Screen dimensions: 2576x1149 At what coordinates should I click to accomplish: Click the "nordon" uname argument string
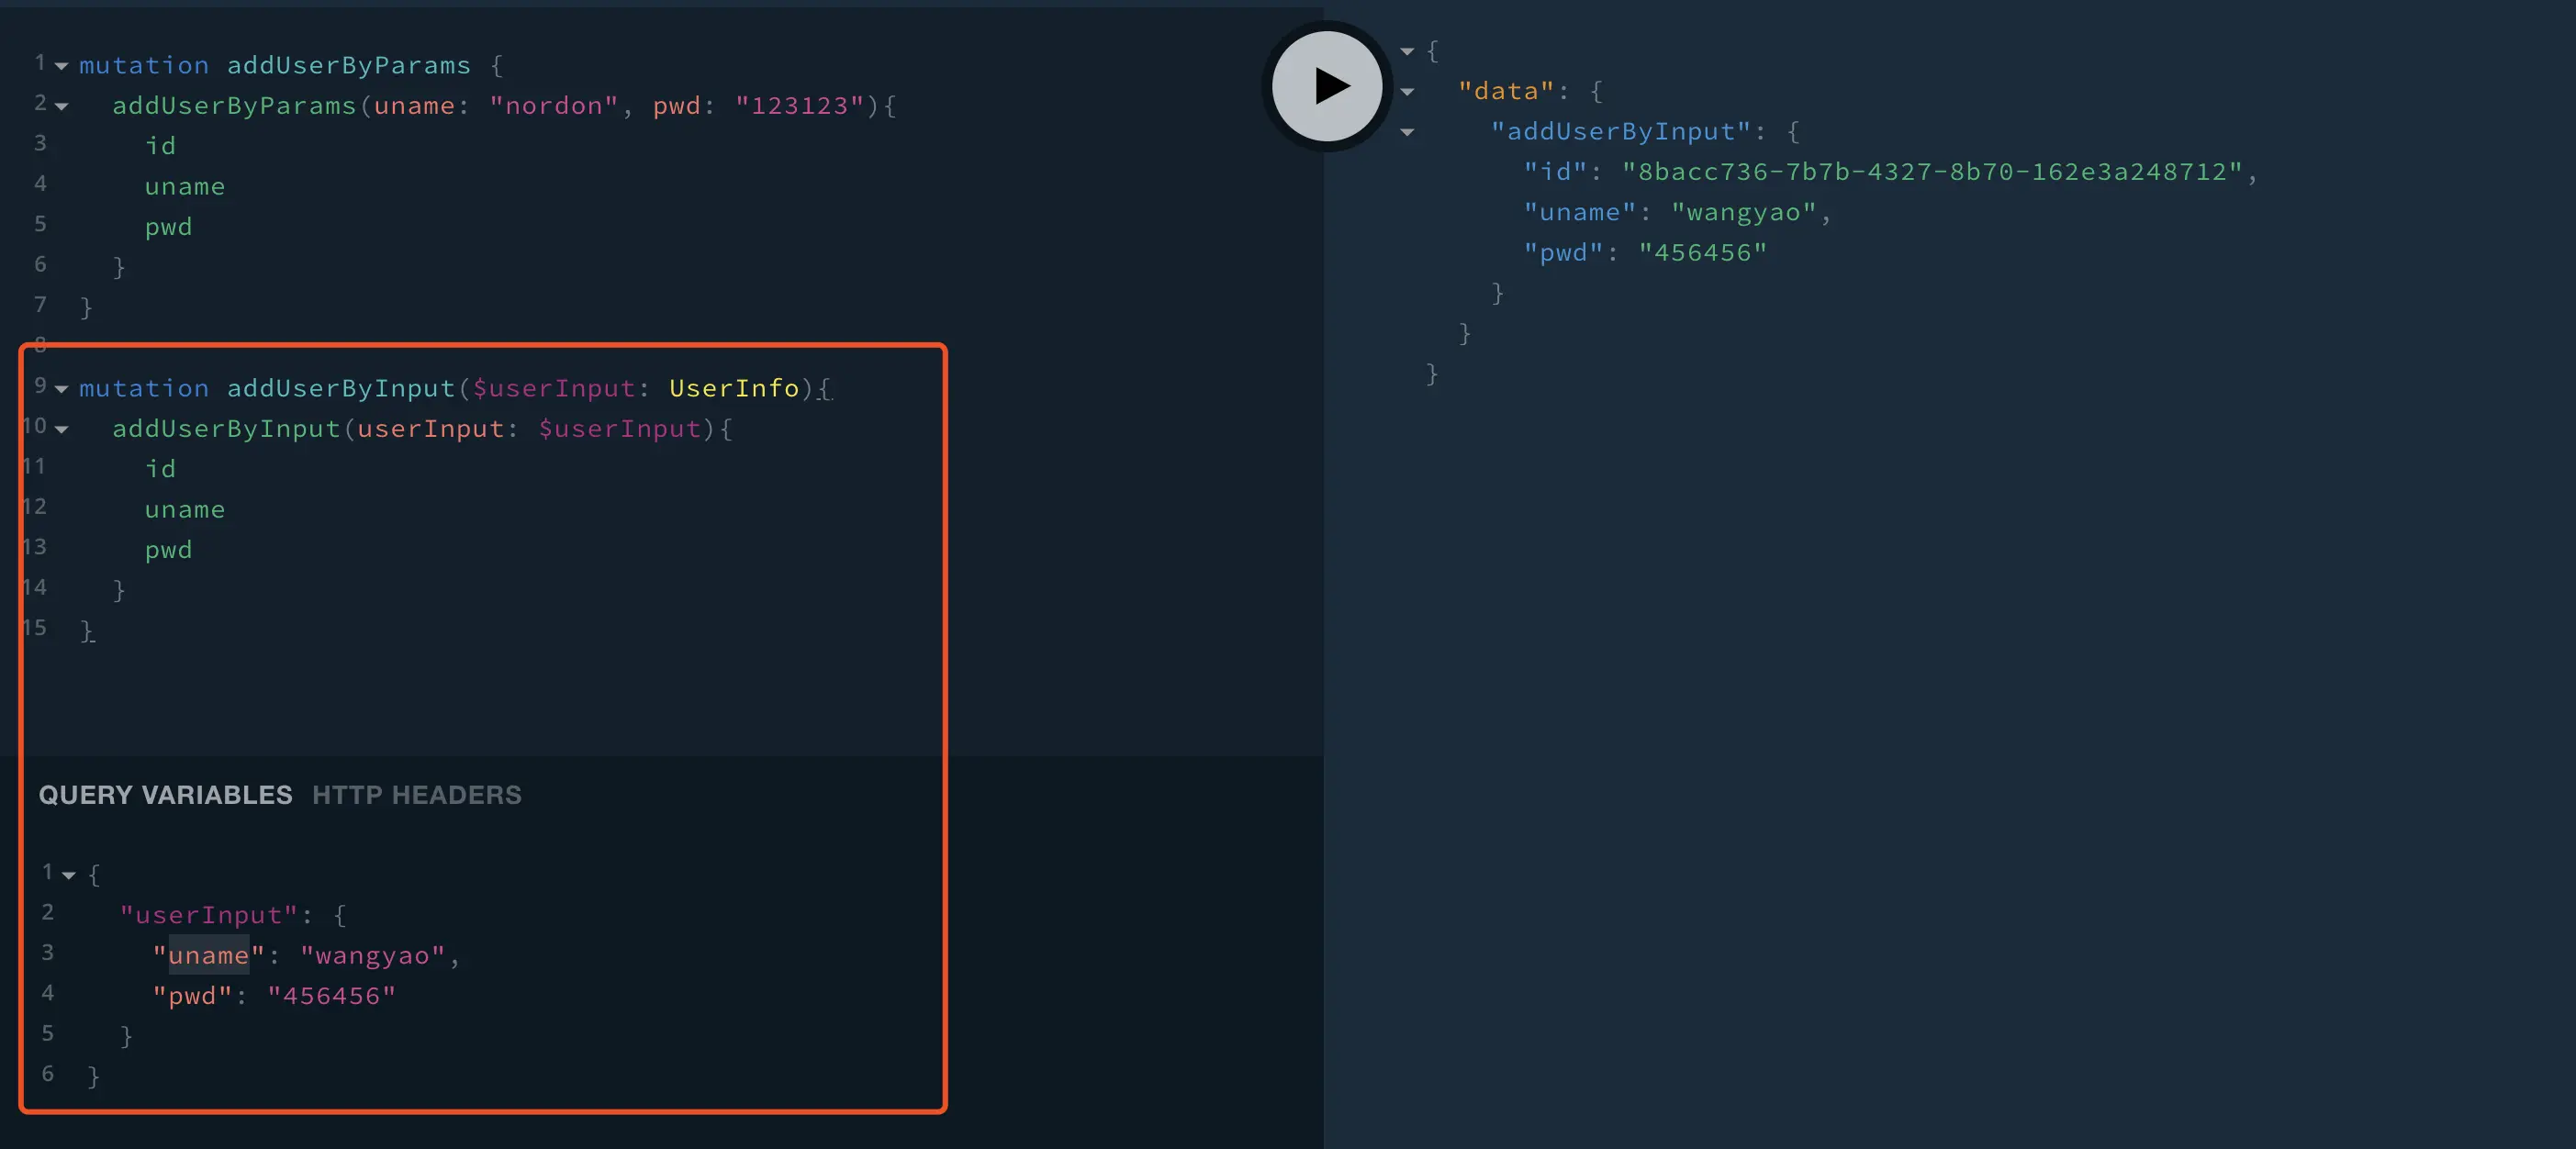(x=553, y=106)
